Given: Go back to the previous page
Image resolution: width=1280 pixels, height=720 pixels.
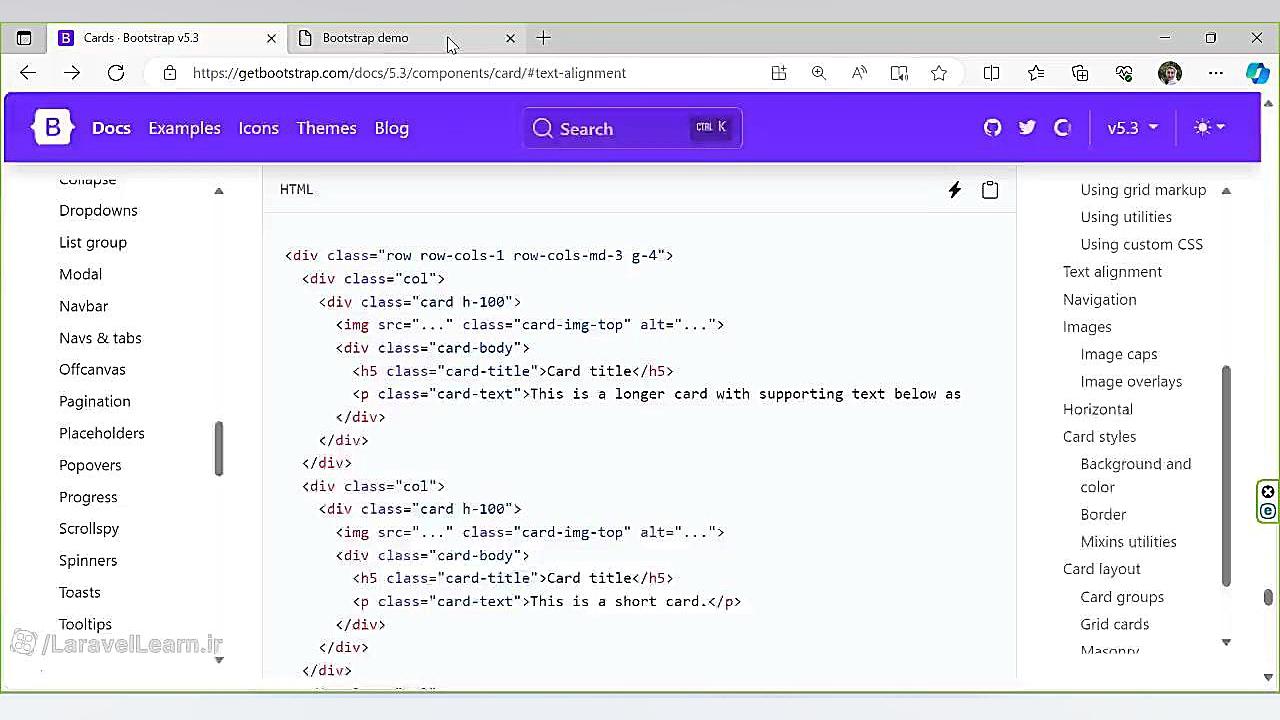Looking at the screenshot, I should pyautogui.click(x=28, y=73).
